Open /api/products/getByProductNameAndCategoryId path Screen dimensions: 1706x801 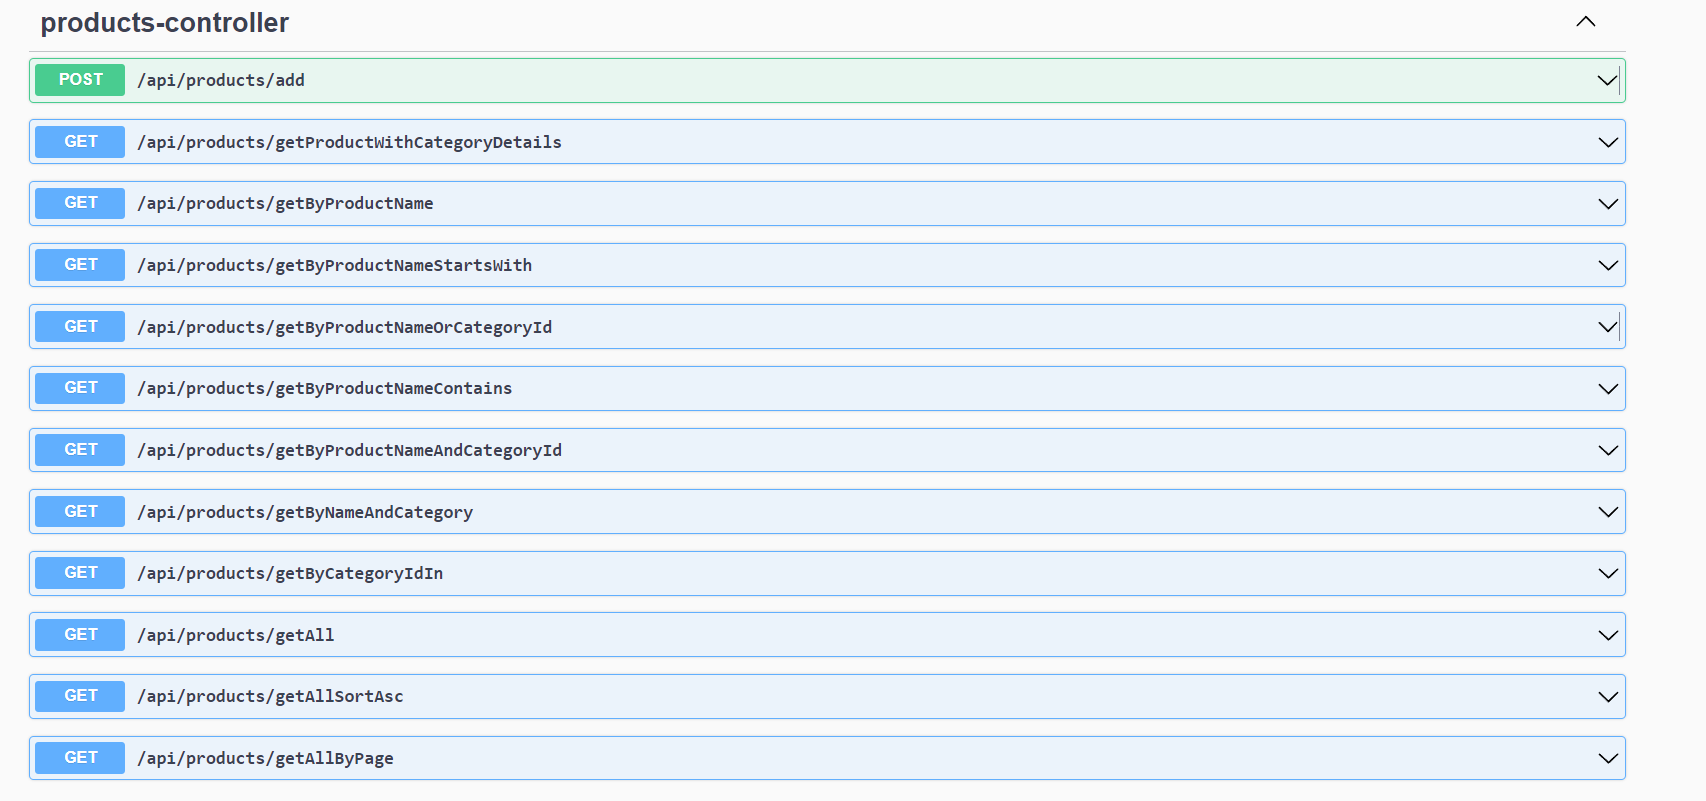pos(349,450)
